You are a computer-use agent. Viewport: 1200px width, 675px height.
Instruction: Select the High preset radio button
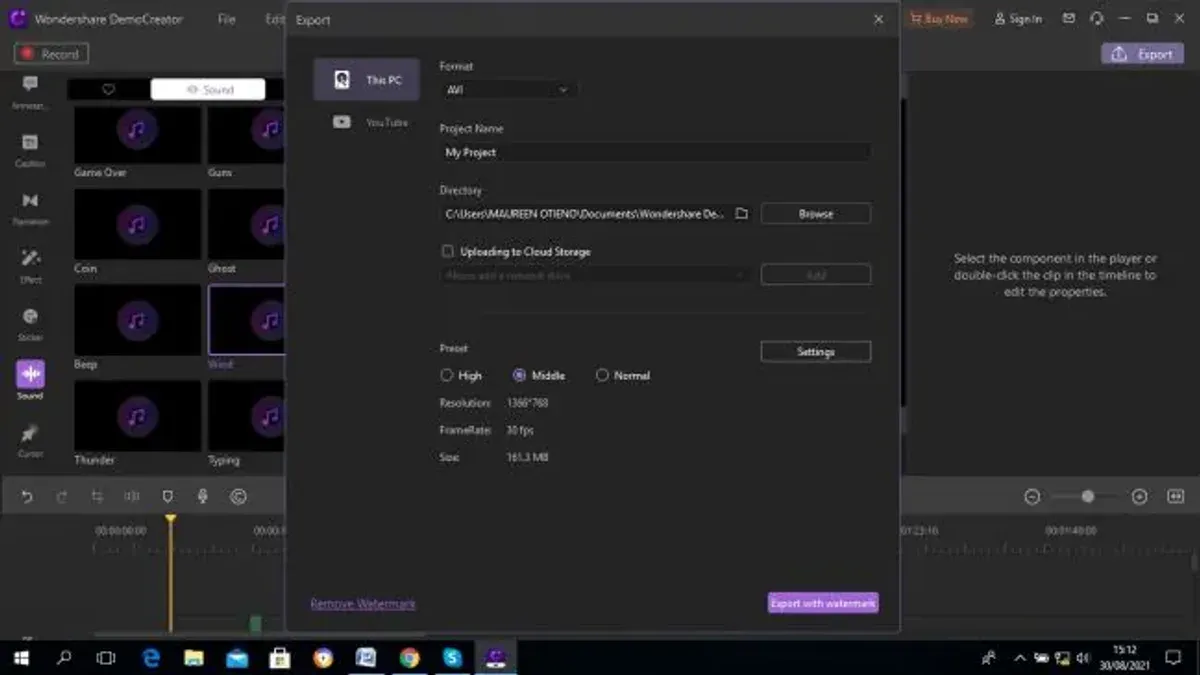447,375
